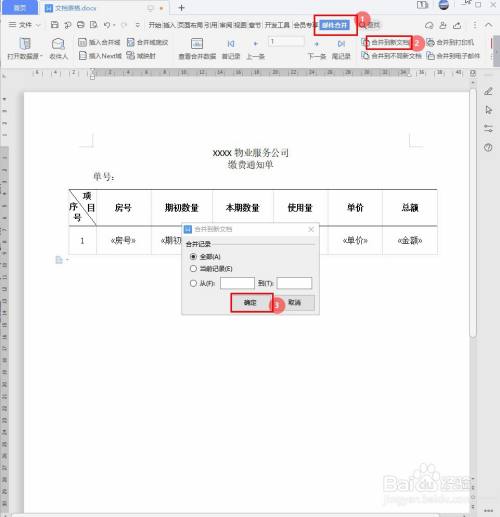
Task: Go to Next Record (下一条)
Action: pos(317,49)
